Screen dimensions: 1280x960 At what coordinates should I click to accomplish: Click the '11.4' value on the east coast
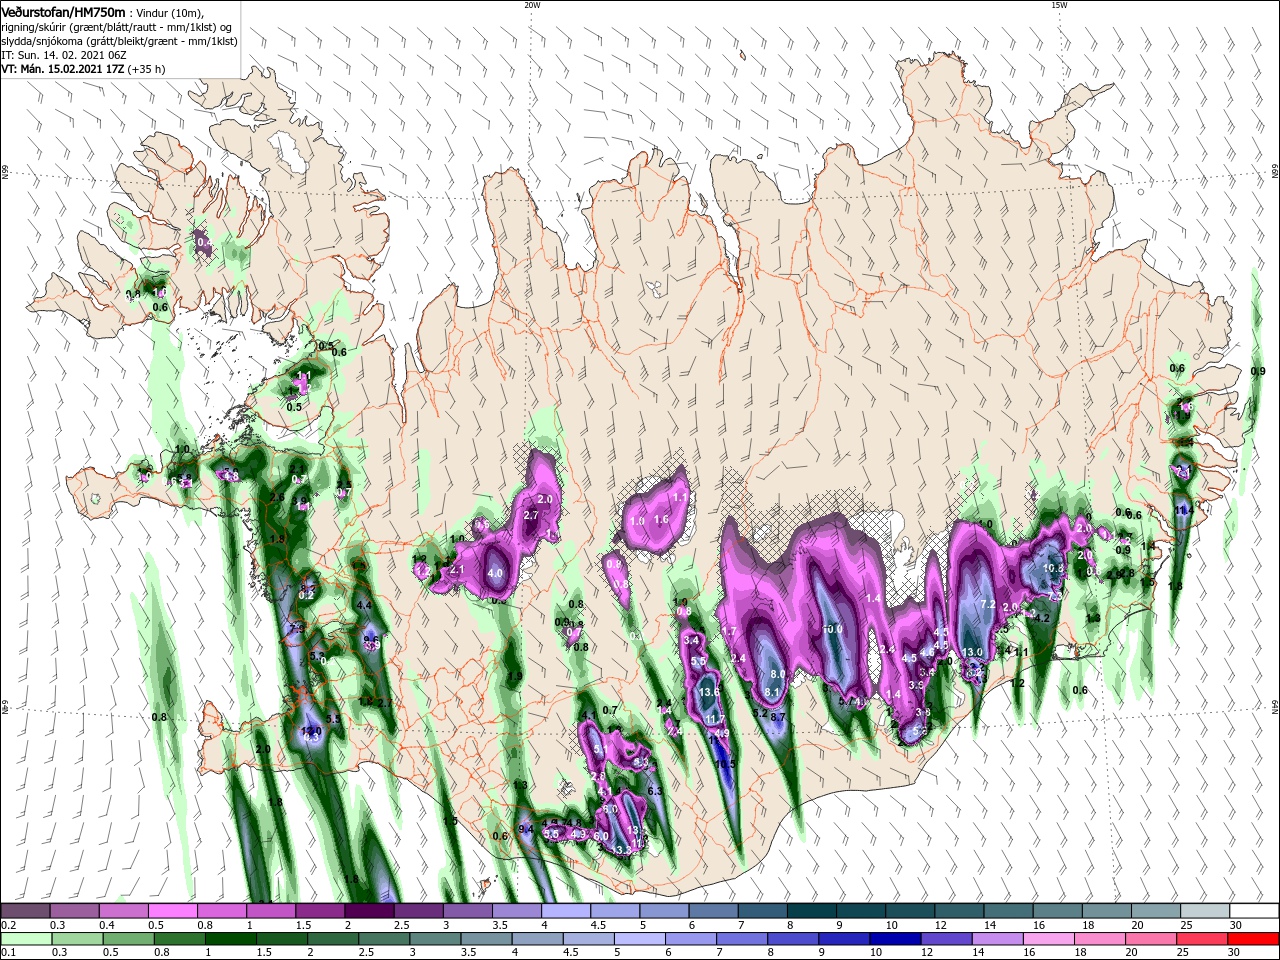click(x=1184, y=510)
